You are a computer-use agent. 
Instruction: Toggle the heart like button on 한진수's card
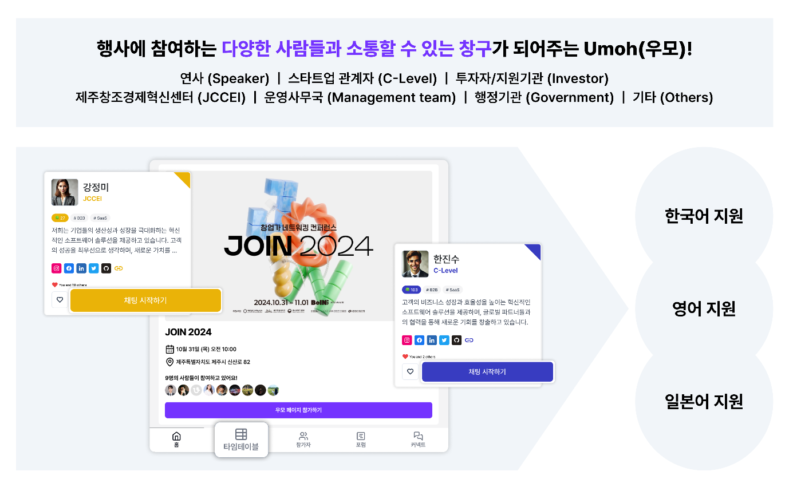click(x=409, y=372)
